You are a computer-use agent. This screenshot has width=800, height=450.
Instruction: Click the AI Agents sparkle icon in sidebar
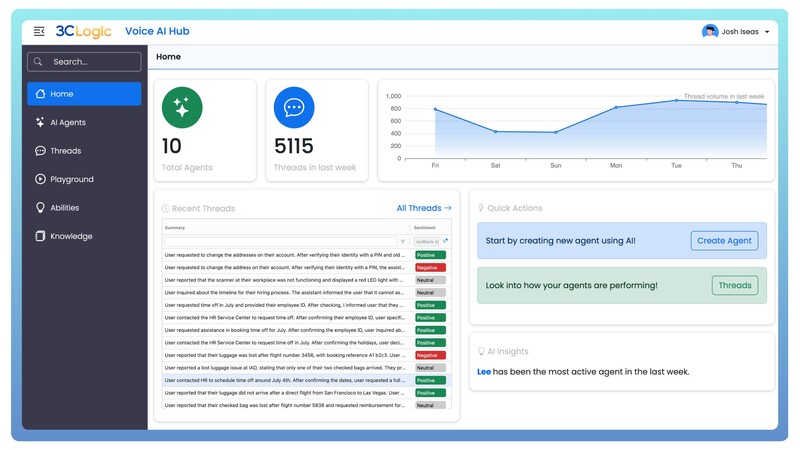pyautogui.click(x=40, y=123)
